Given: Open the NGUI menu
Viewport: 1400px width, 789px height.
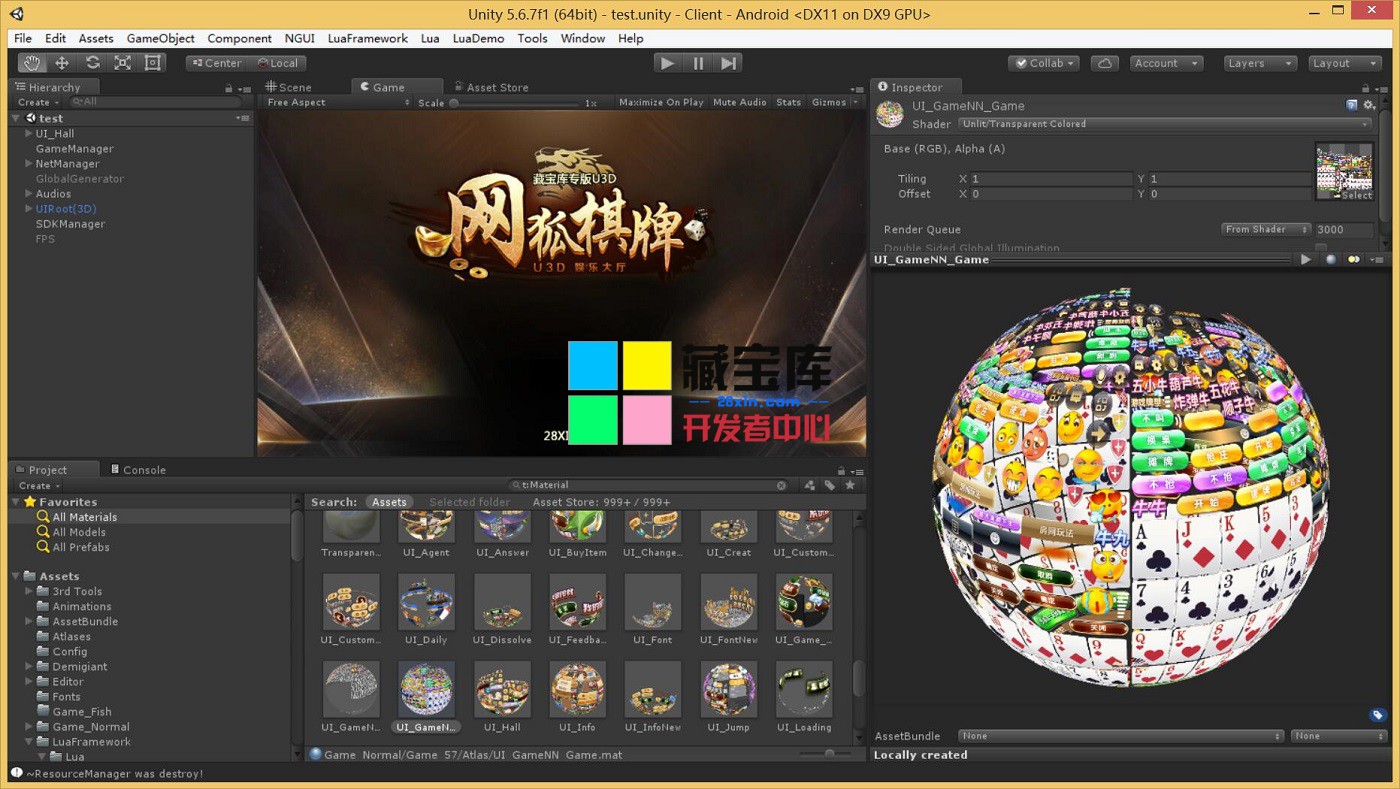Looking at the screenshot, I should pyautogui.click(x=299, y=38).
